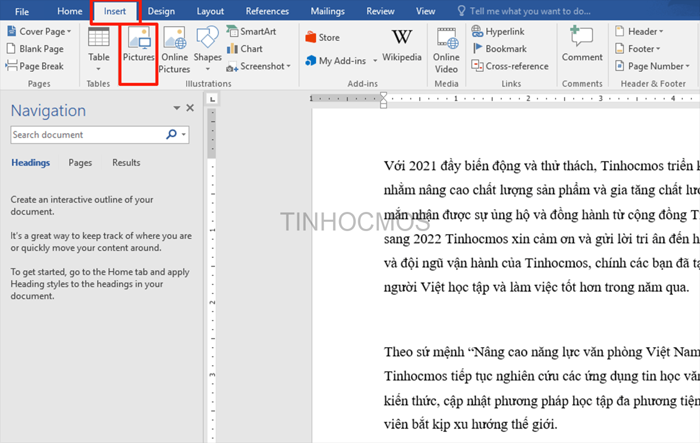Image resolution: width=700 pixels, height=443 pixels.
Task: Insert a Cross-reference
Action: tap(510, 66)
